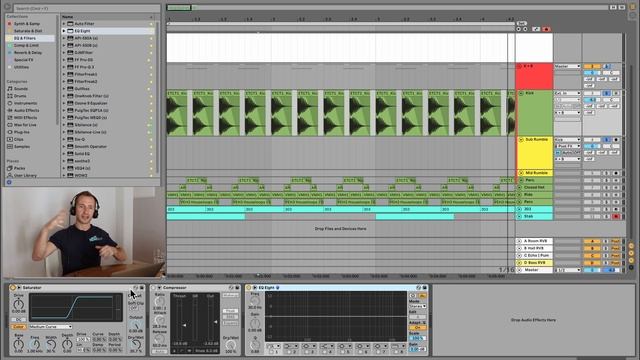Click Compressor Expand mode button

tap(230, 323)
